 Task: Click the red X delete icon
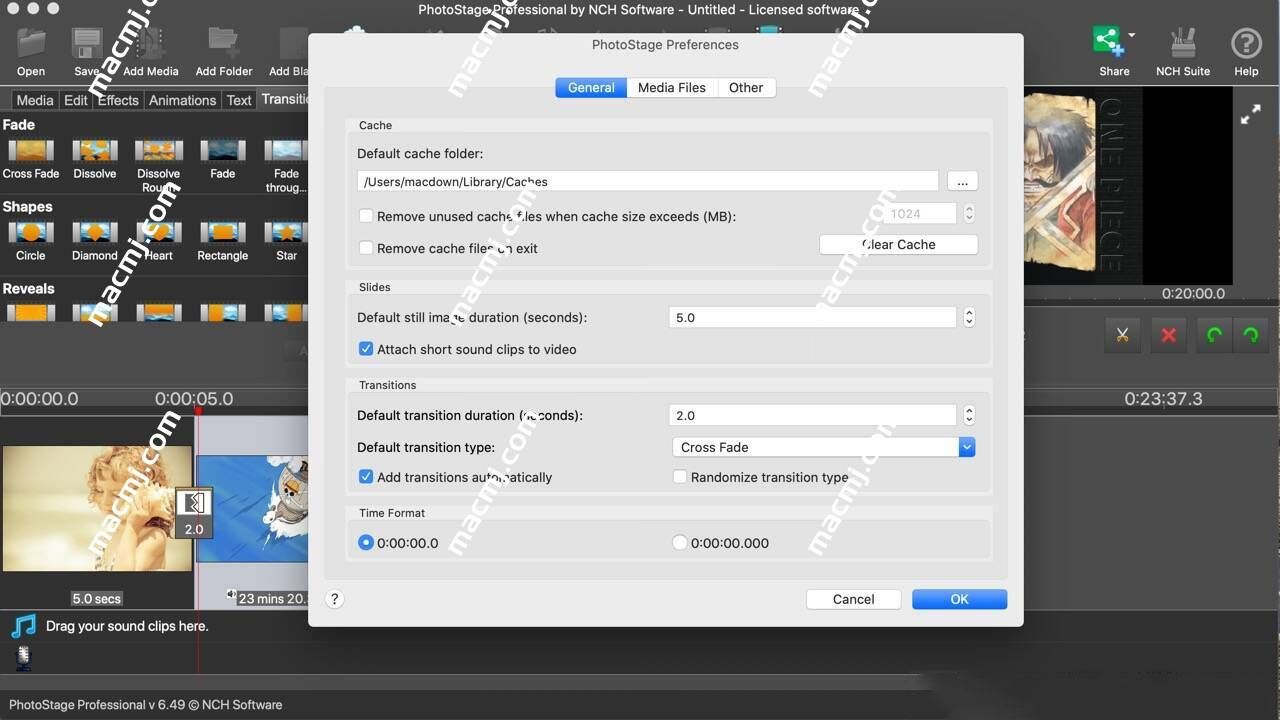pos(1168,335)
